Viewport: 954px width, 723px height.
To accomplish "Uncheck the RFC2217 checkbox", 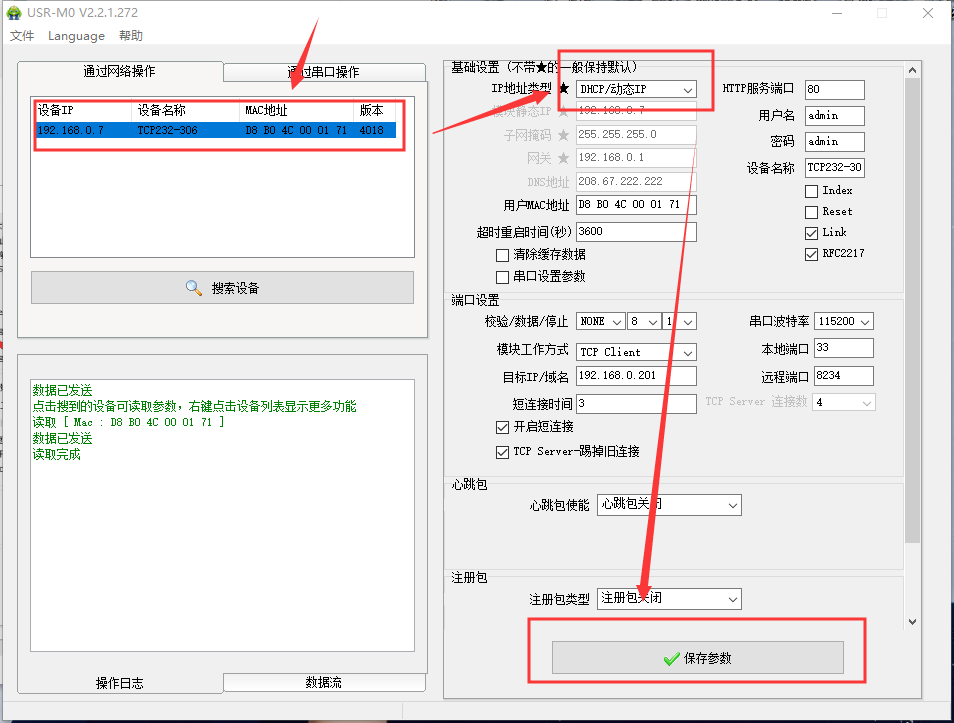I will [811, 254].
